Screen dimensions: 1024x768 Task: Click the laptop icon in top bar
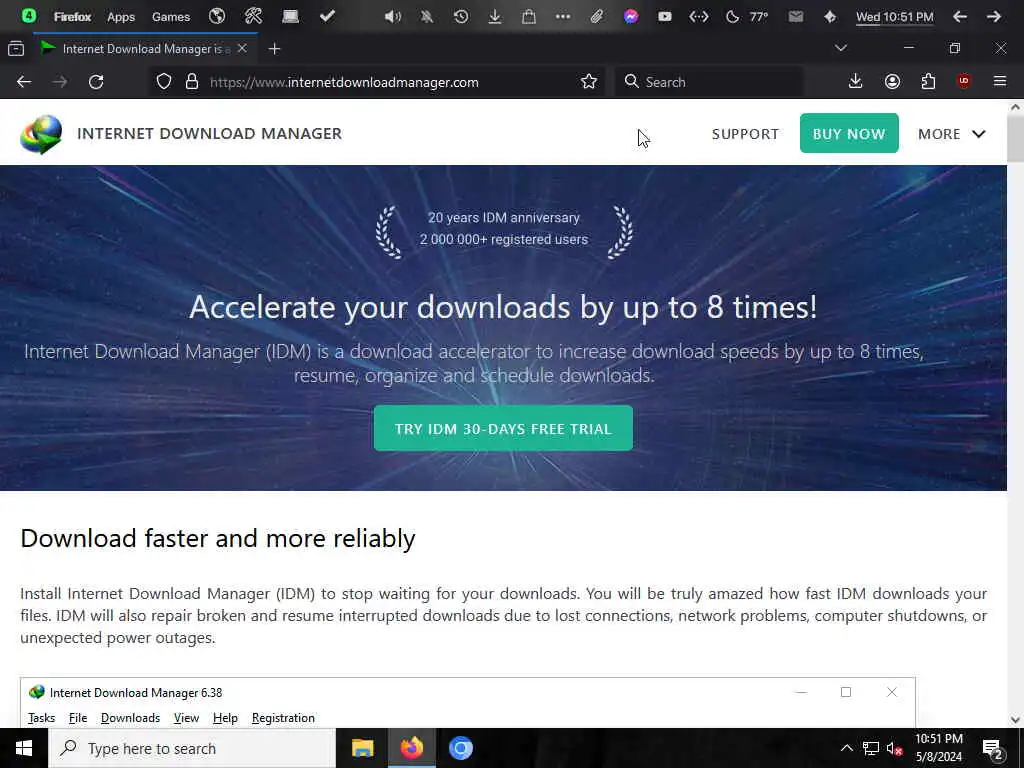tap(290, 16)
